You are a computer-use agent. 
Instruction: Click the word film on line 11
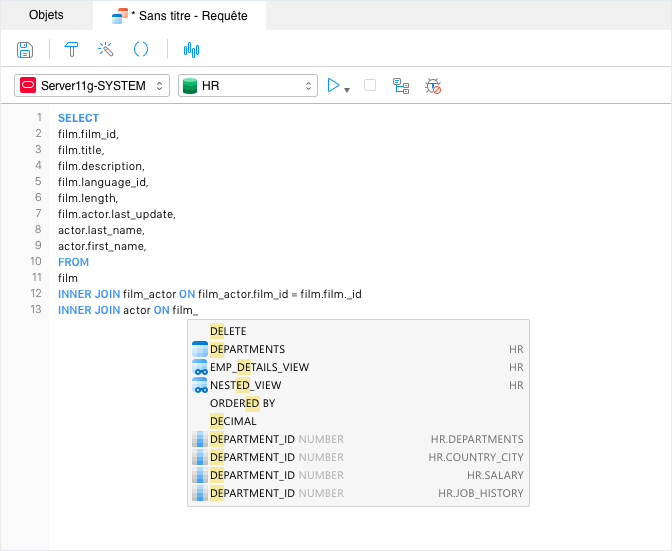click(x=68, y=278)
